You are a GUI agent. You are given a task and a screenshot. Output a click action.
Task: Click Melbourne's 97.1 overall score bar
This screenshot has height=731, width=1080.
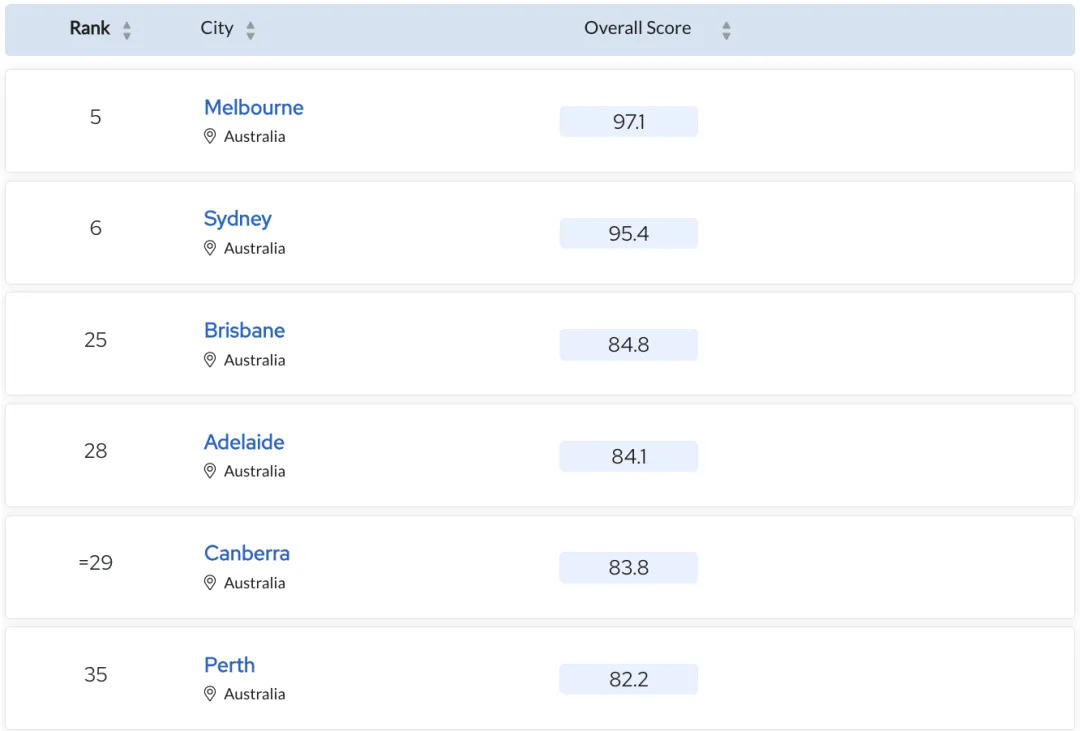pos(628,122)
